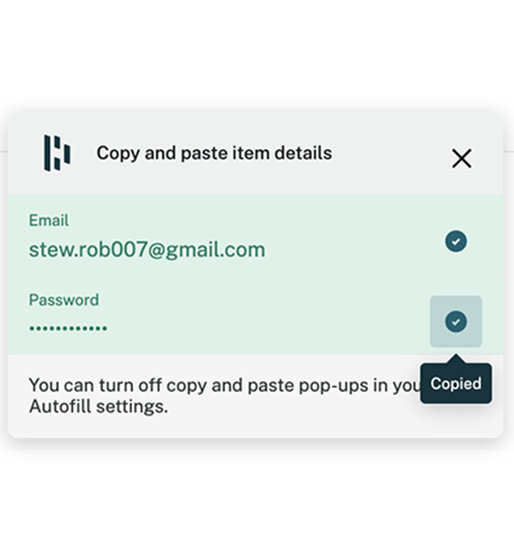Click the pointer arrow atop Copied tooltip
Image resolution: width=514 pixels, height=560 pixels.
(456, 359)
